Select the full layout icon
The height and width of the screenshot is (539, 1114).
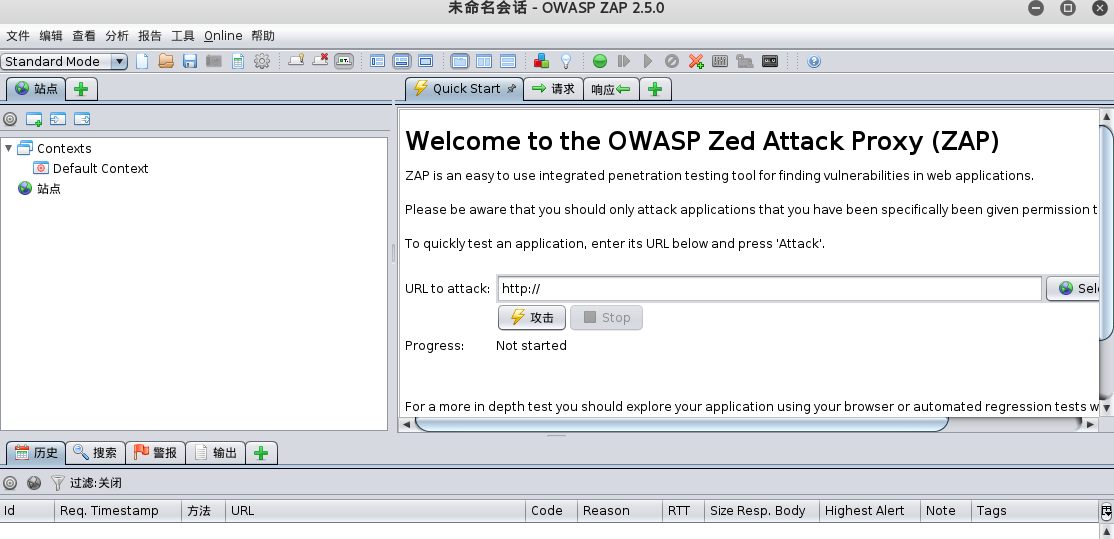tap(426, 61)
